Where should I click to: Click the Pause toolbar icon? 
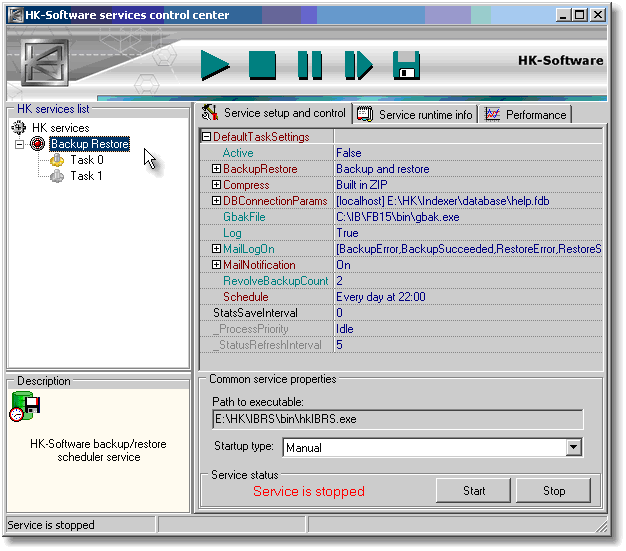point(310,65)
